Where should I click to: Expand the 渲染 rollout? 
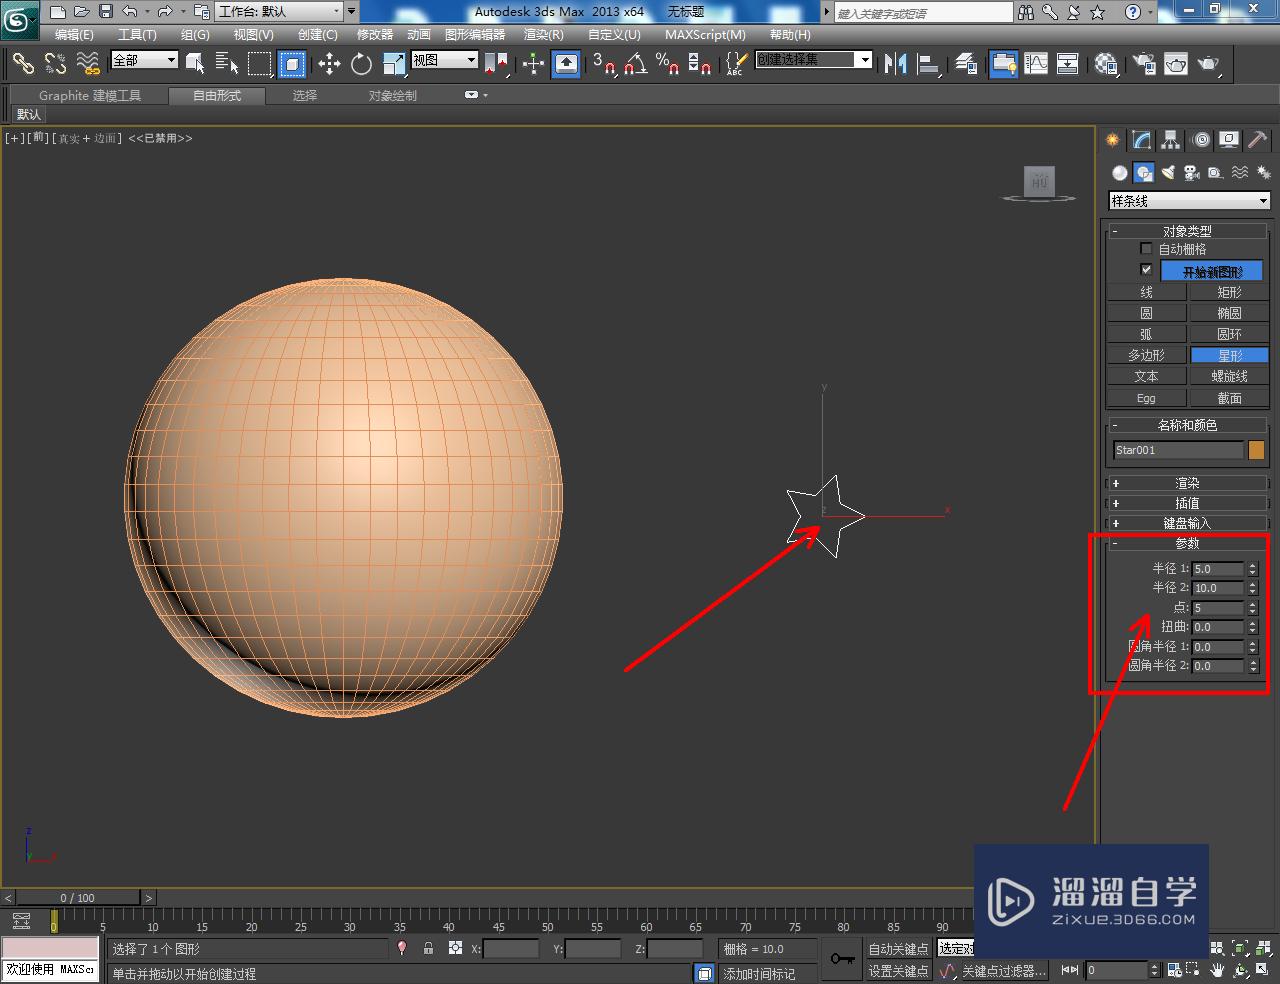coord(1187,483)
